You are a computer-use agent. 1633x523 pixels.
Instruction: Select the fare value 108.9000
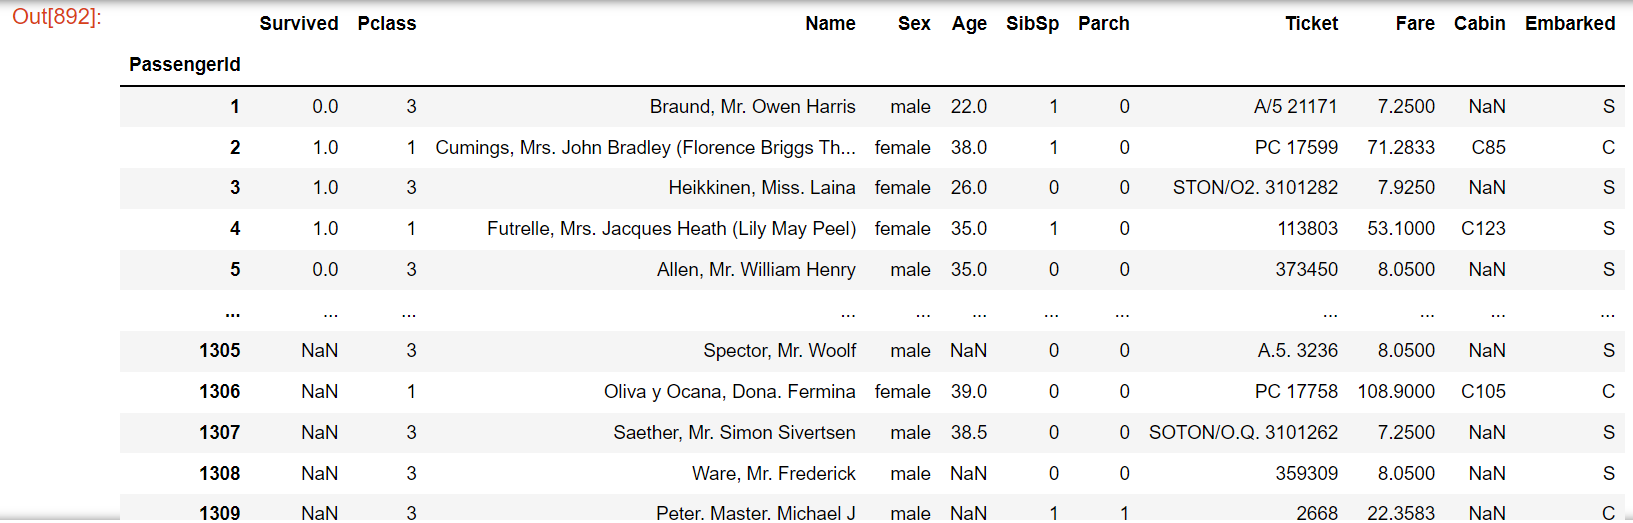click(1395, 392)
